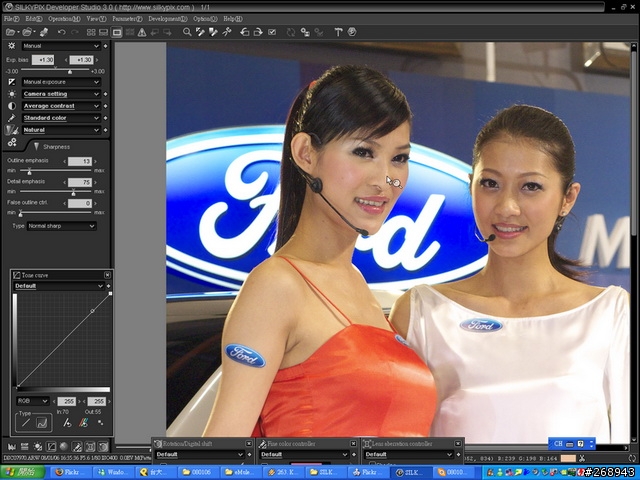640x480 pixels.
Task: Open the Parameter menu
Action: click(x=127, y=19)
